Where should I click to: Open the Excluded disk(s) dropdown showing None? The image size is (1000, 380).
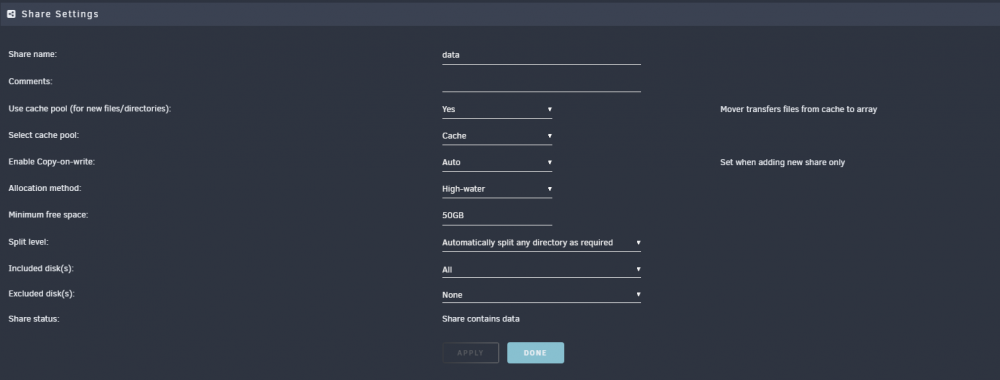[x=541, y=295]
